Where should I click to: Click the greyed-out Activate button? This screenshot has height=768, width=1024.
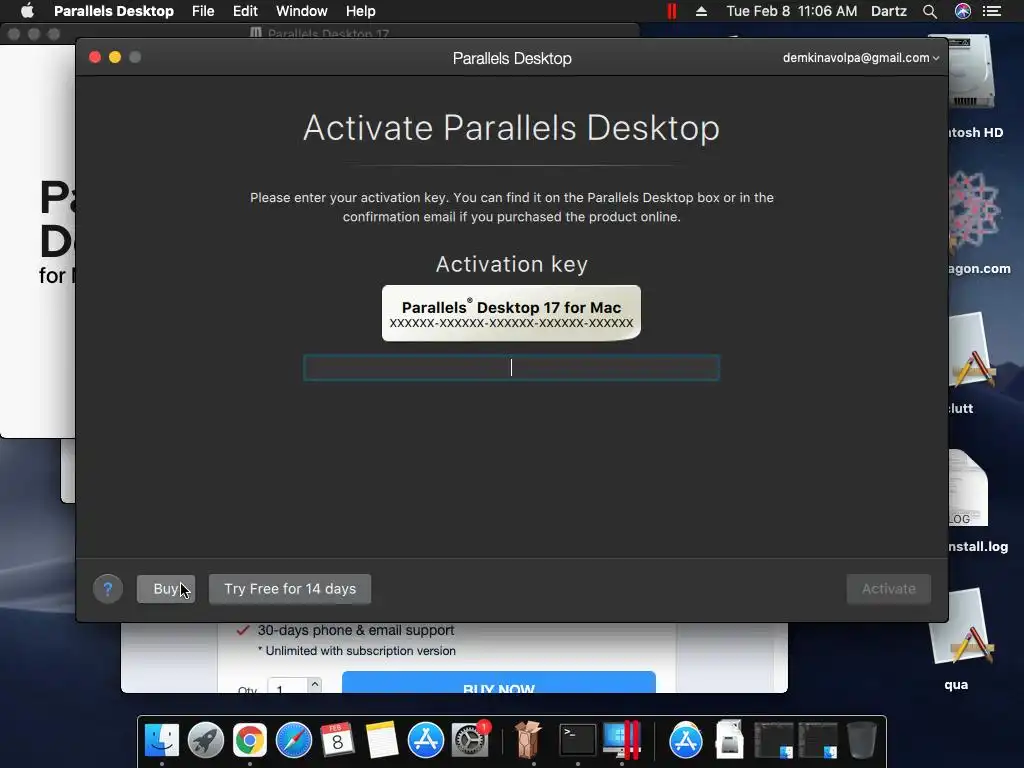pos(889,589)
